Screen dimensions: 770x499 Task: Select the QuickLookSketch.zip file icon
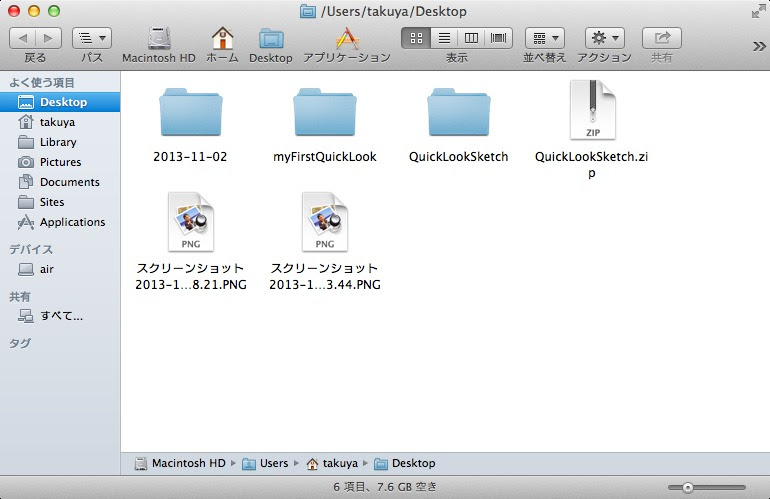pos(592,110)
